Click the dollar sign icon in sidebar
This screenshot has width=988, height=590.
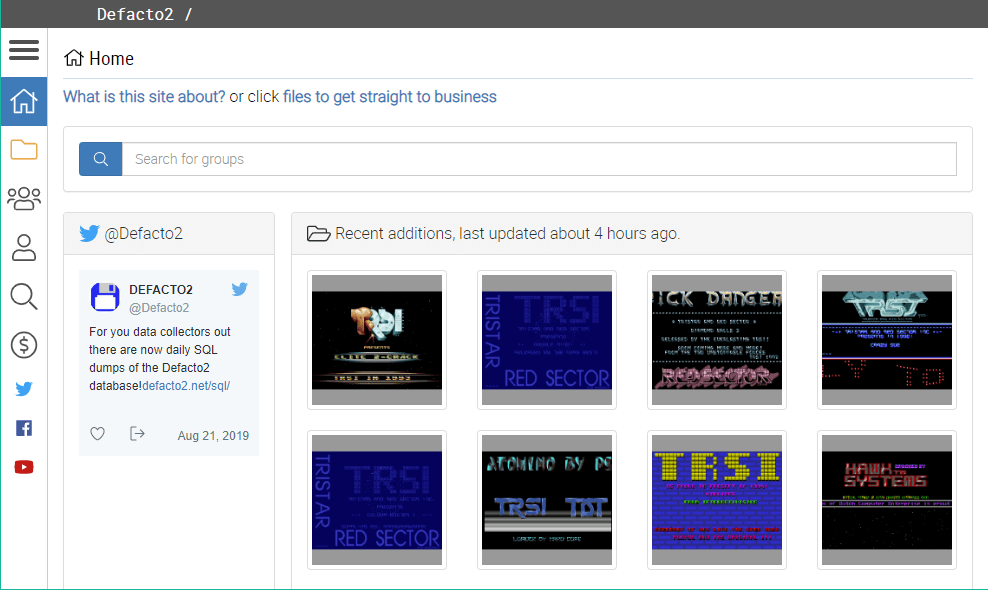pyautogui.click(x=24, y=345)
